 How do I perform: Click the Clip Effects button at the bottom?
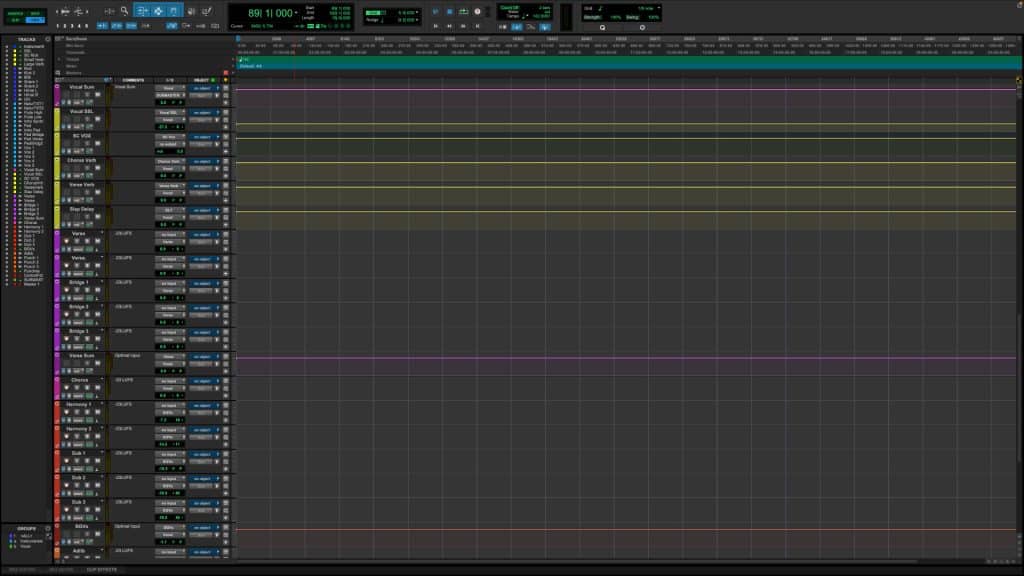point(97,570)
